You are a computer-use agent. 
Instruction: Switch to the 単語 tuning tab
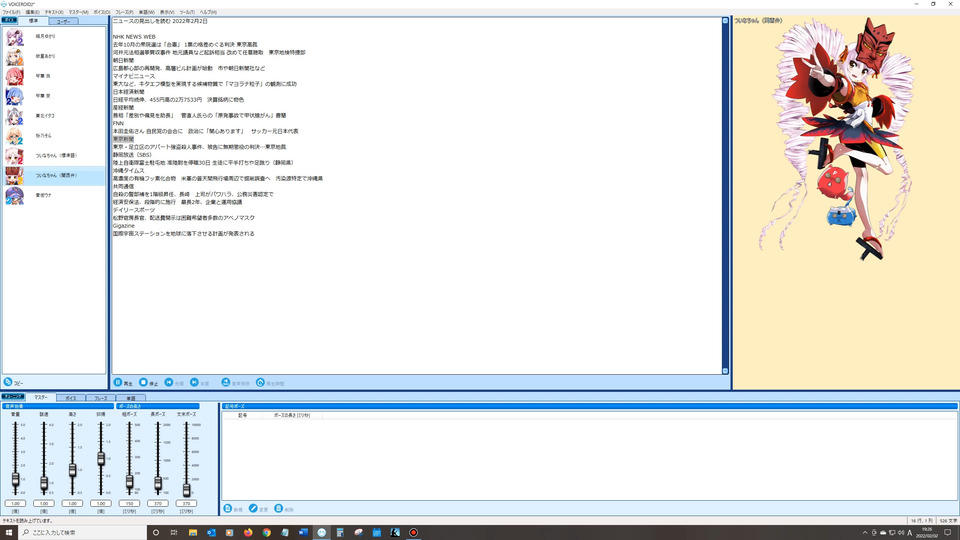(x=130, y=398)
